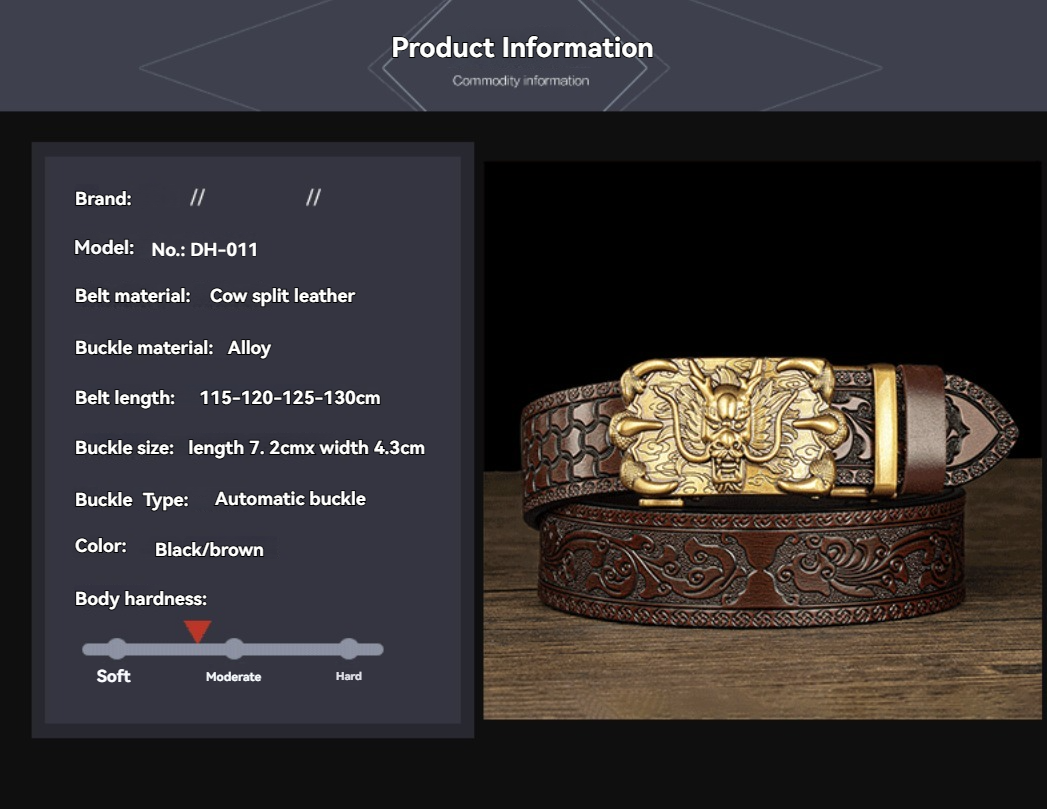Click the Automatic buckle type value
The width and height of the screenshot is (1047, 809).
290,499
